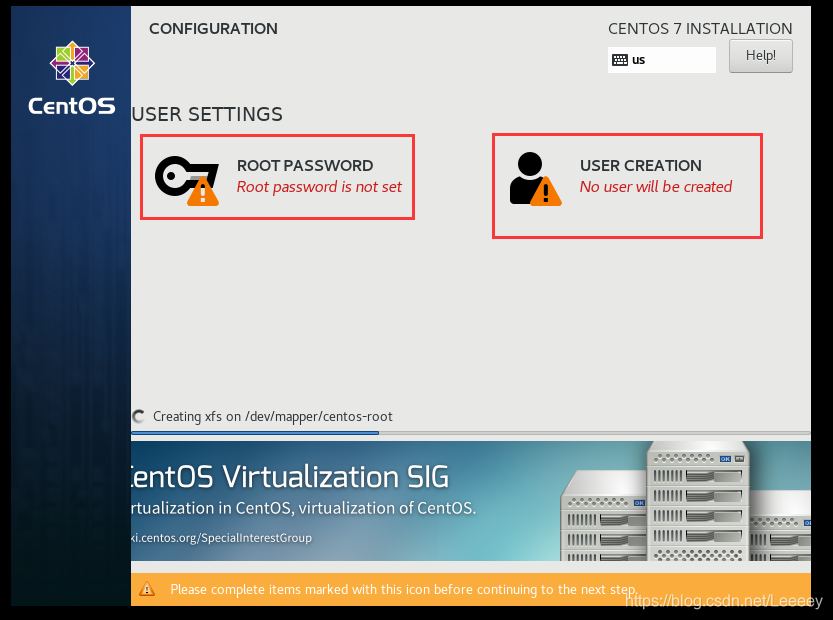Click the CentOS logo in sidebar

tap(72, 63)
